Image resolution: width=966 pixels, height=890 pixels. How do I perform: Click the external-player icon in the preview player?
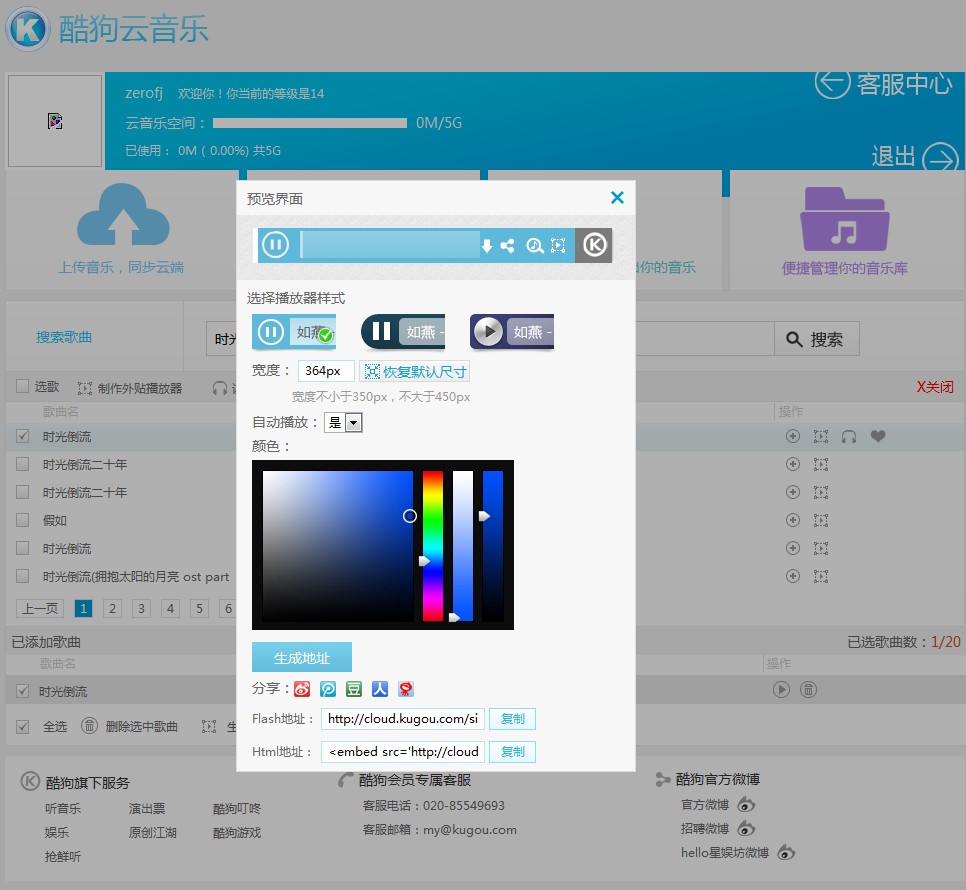point(558,246)
